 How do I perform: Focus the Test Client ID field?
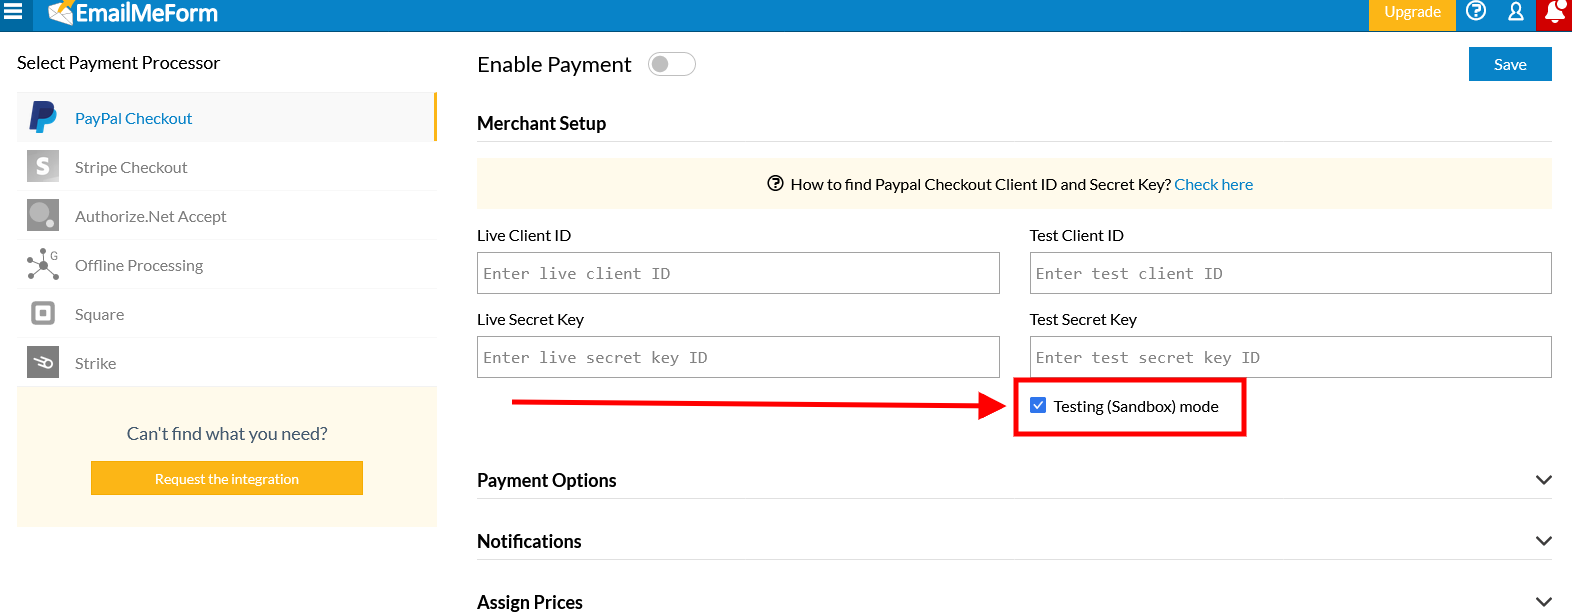click(1291, 273)
